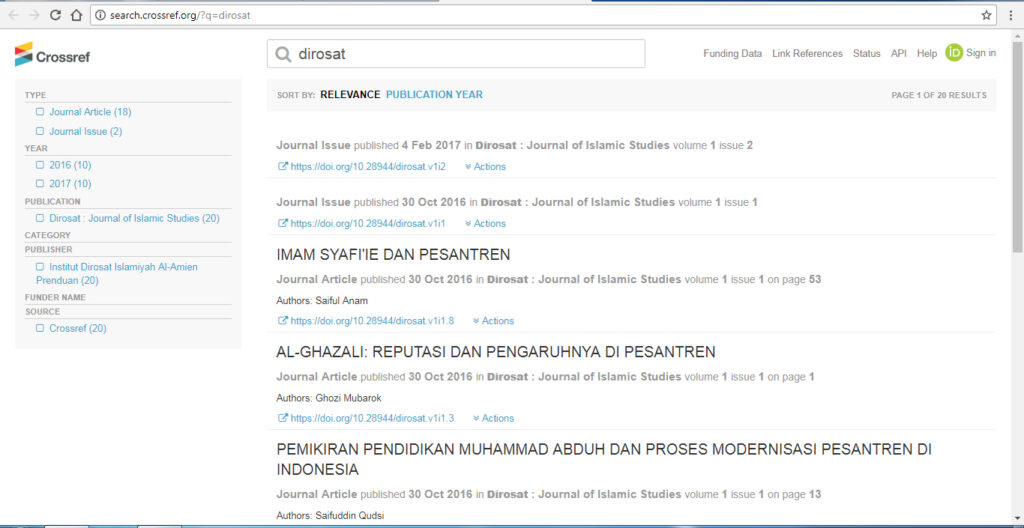Open the API menu link

click(x=899, y=54)
